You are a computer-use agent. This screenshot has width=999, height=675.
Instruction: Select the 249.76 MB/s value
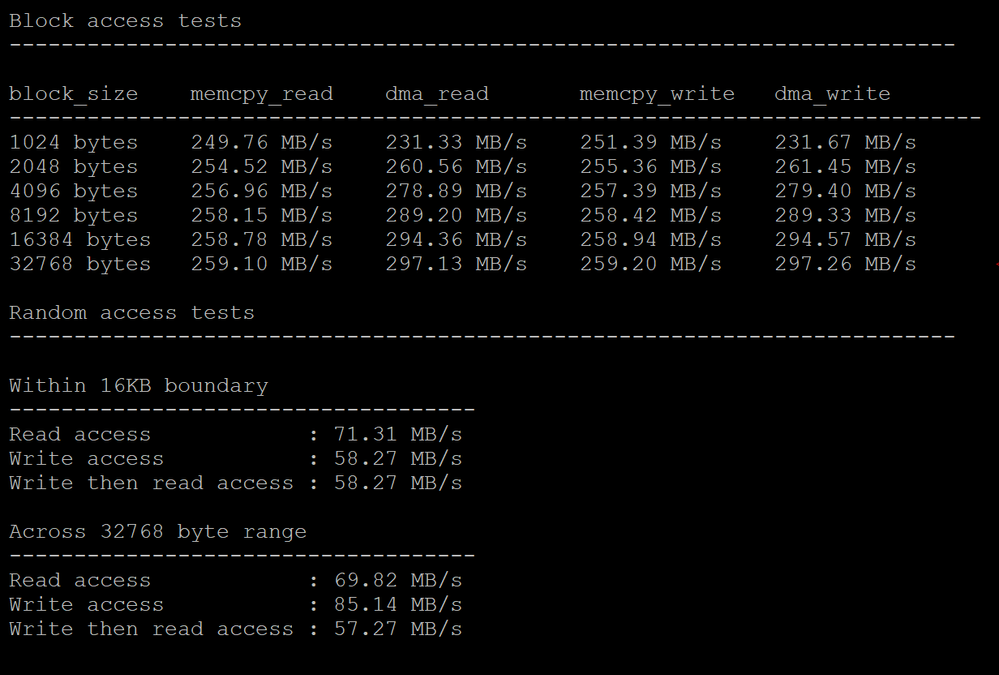click(x=261, y=142)
